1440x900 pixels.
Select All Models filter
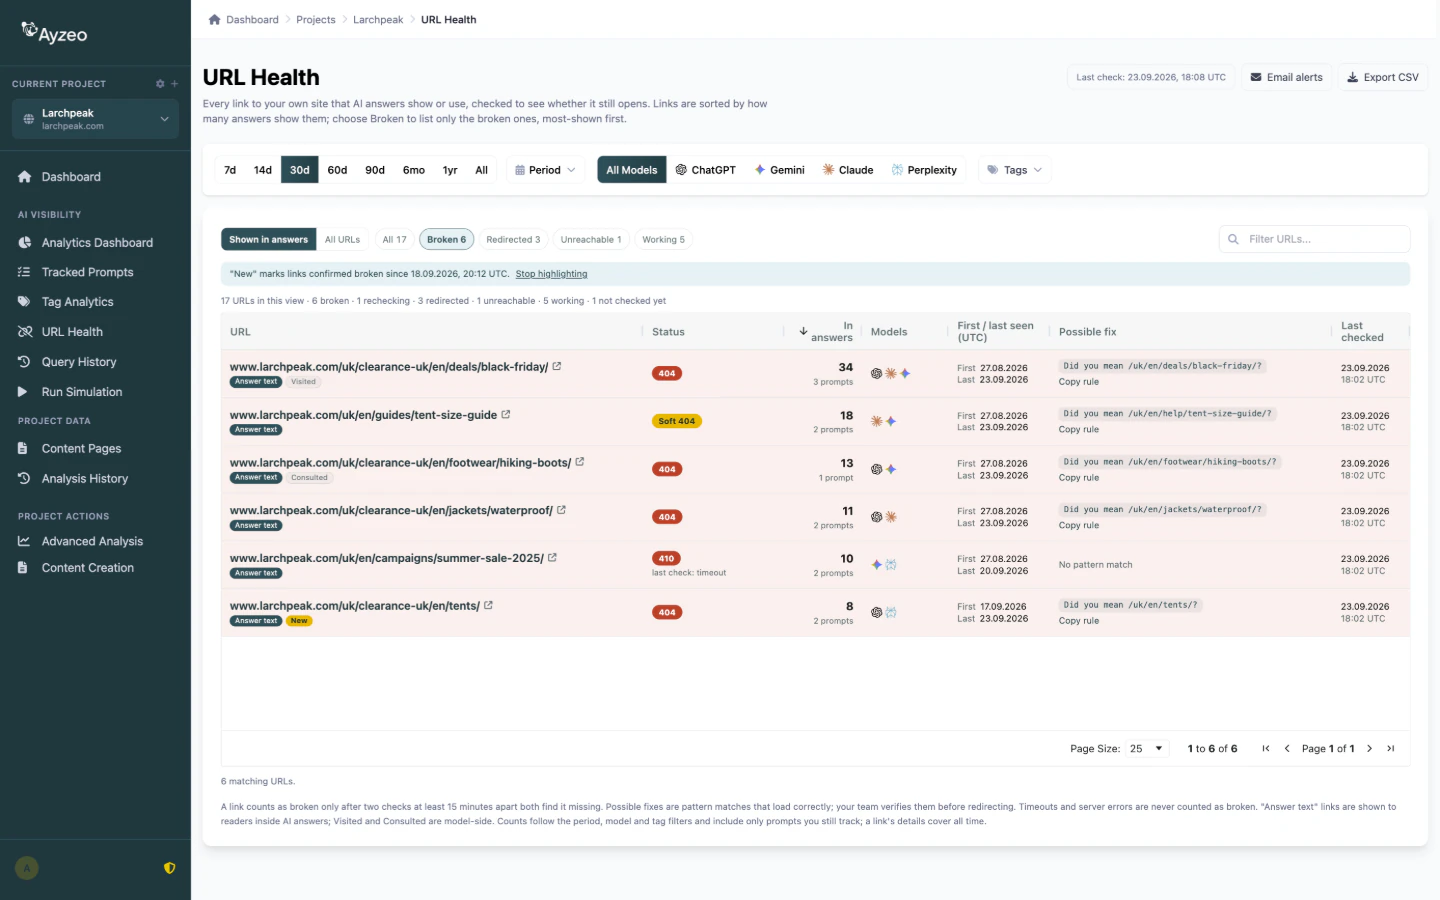pos(632,170)
